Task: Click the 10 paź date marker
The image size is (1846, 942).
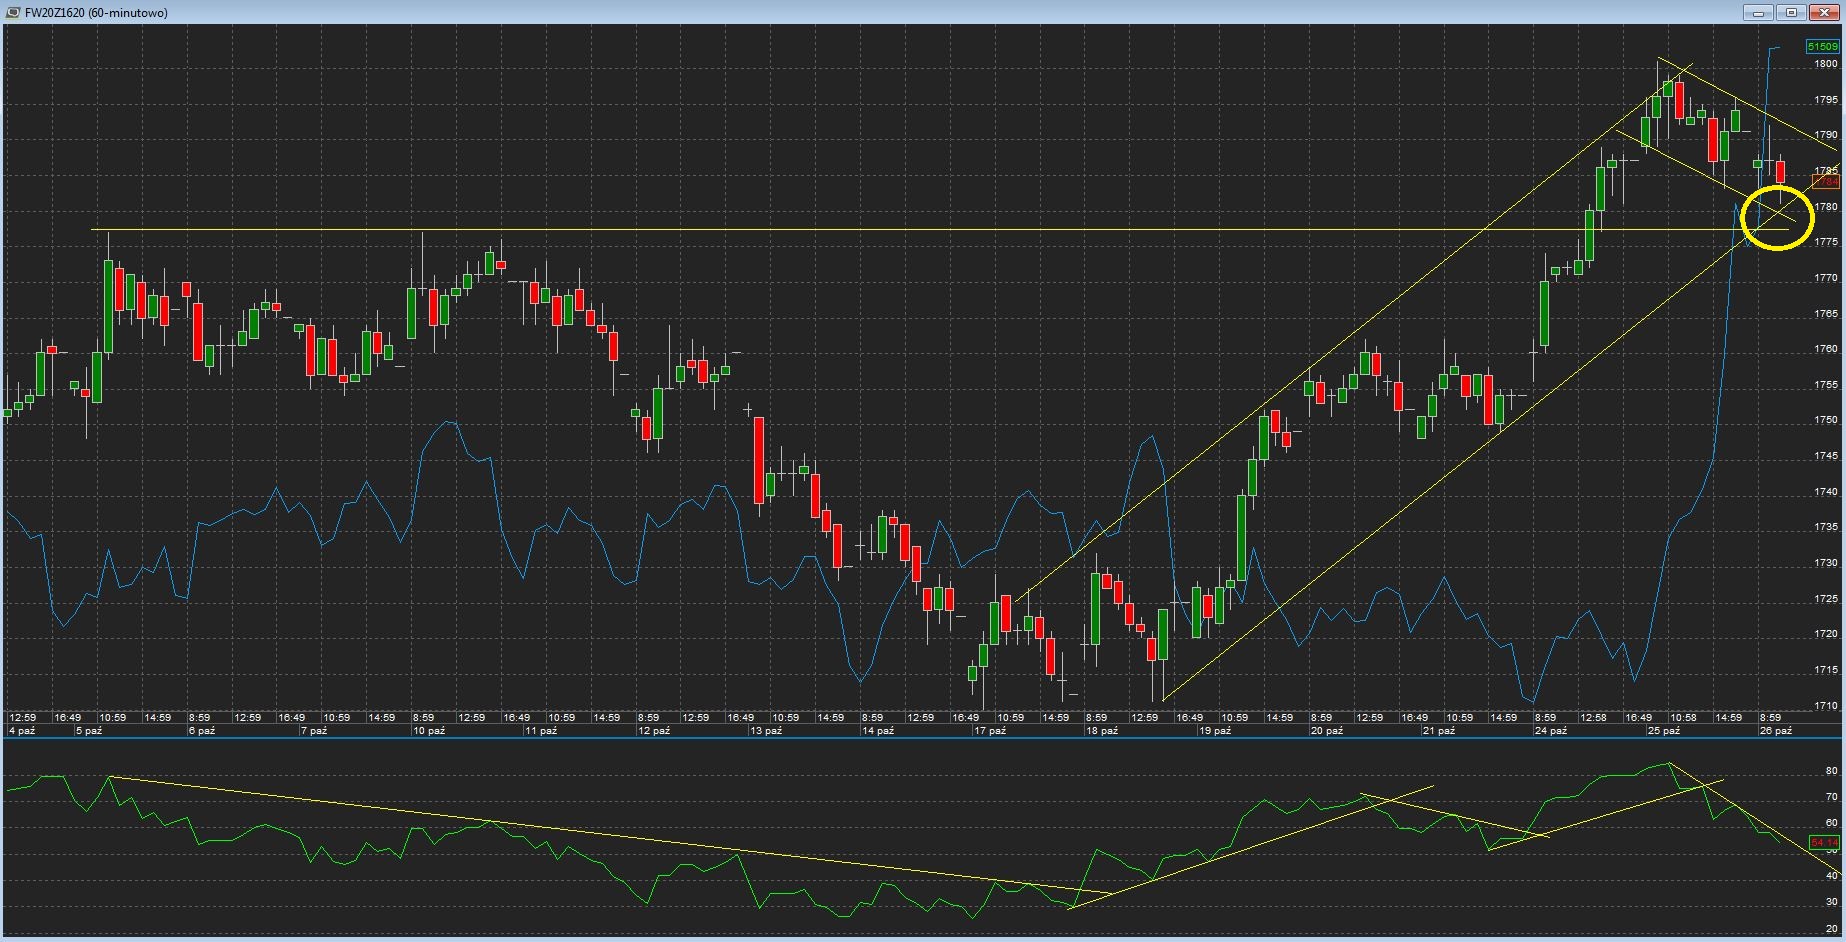Action: 428,731
